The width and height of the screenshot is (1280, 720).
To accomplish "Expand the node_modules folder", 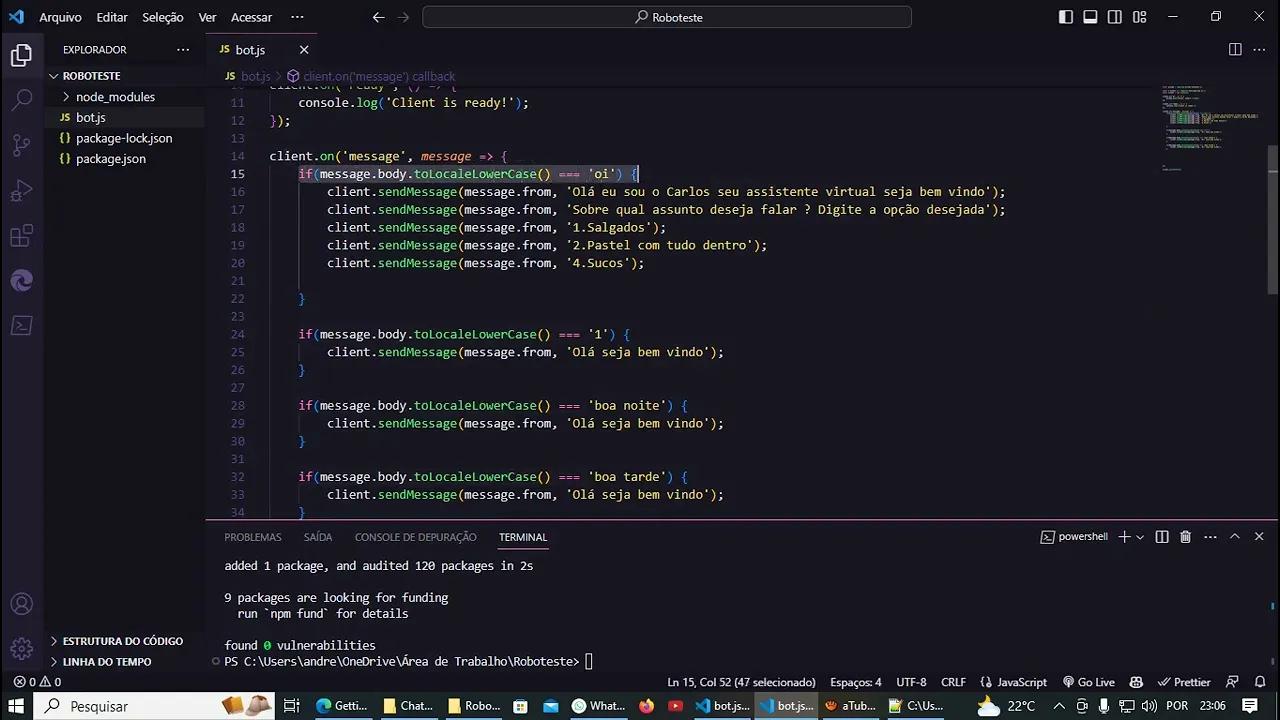I will point(125,97).
